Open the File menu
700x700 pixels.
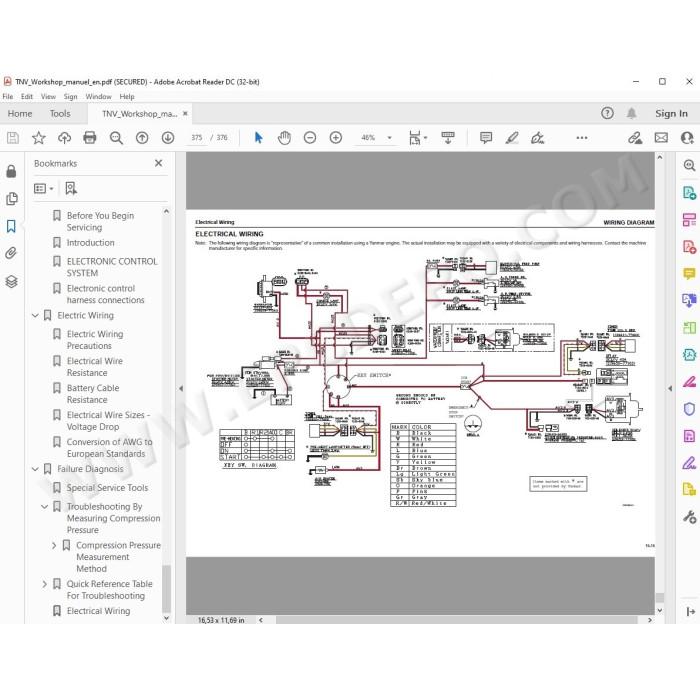coord(8,96)
